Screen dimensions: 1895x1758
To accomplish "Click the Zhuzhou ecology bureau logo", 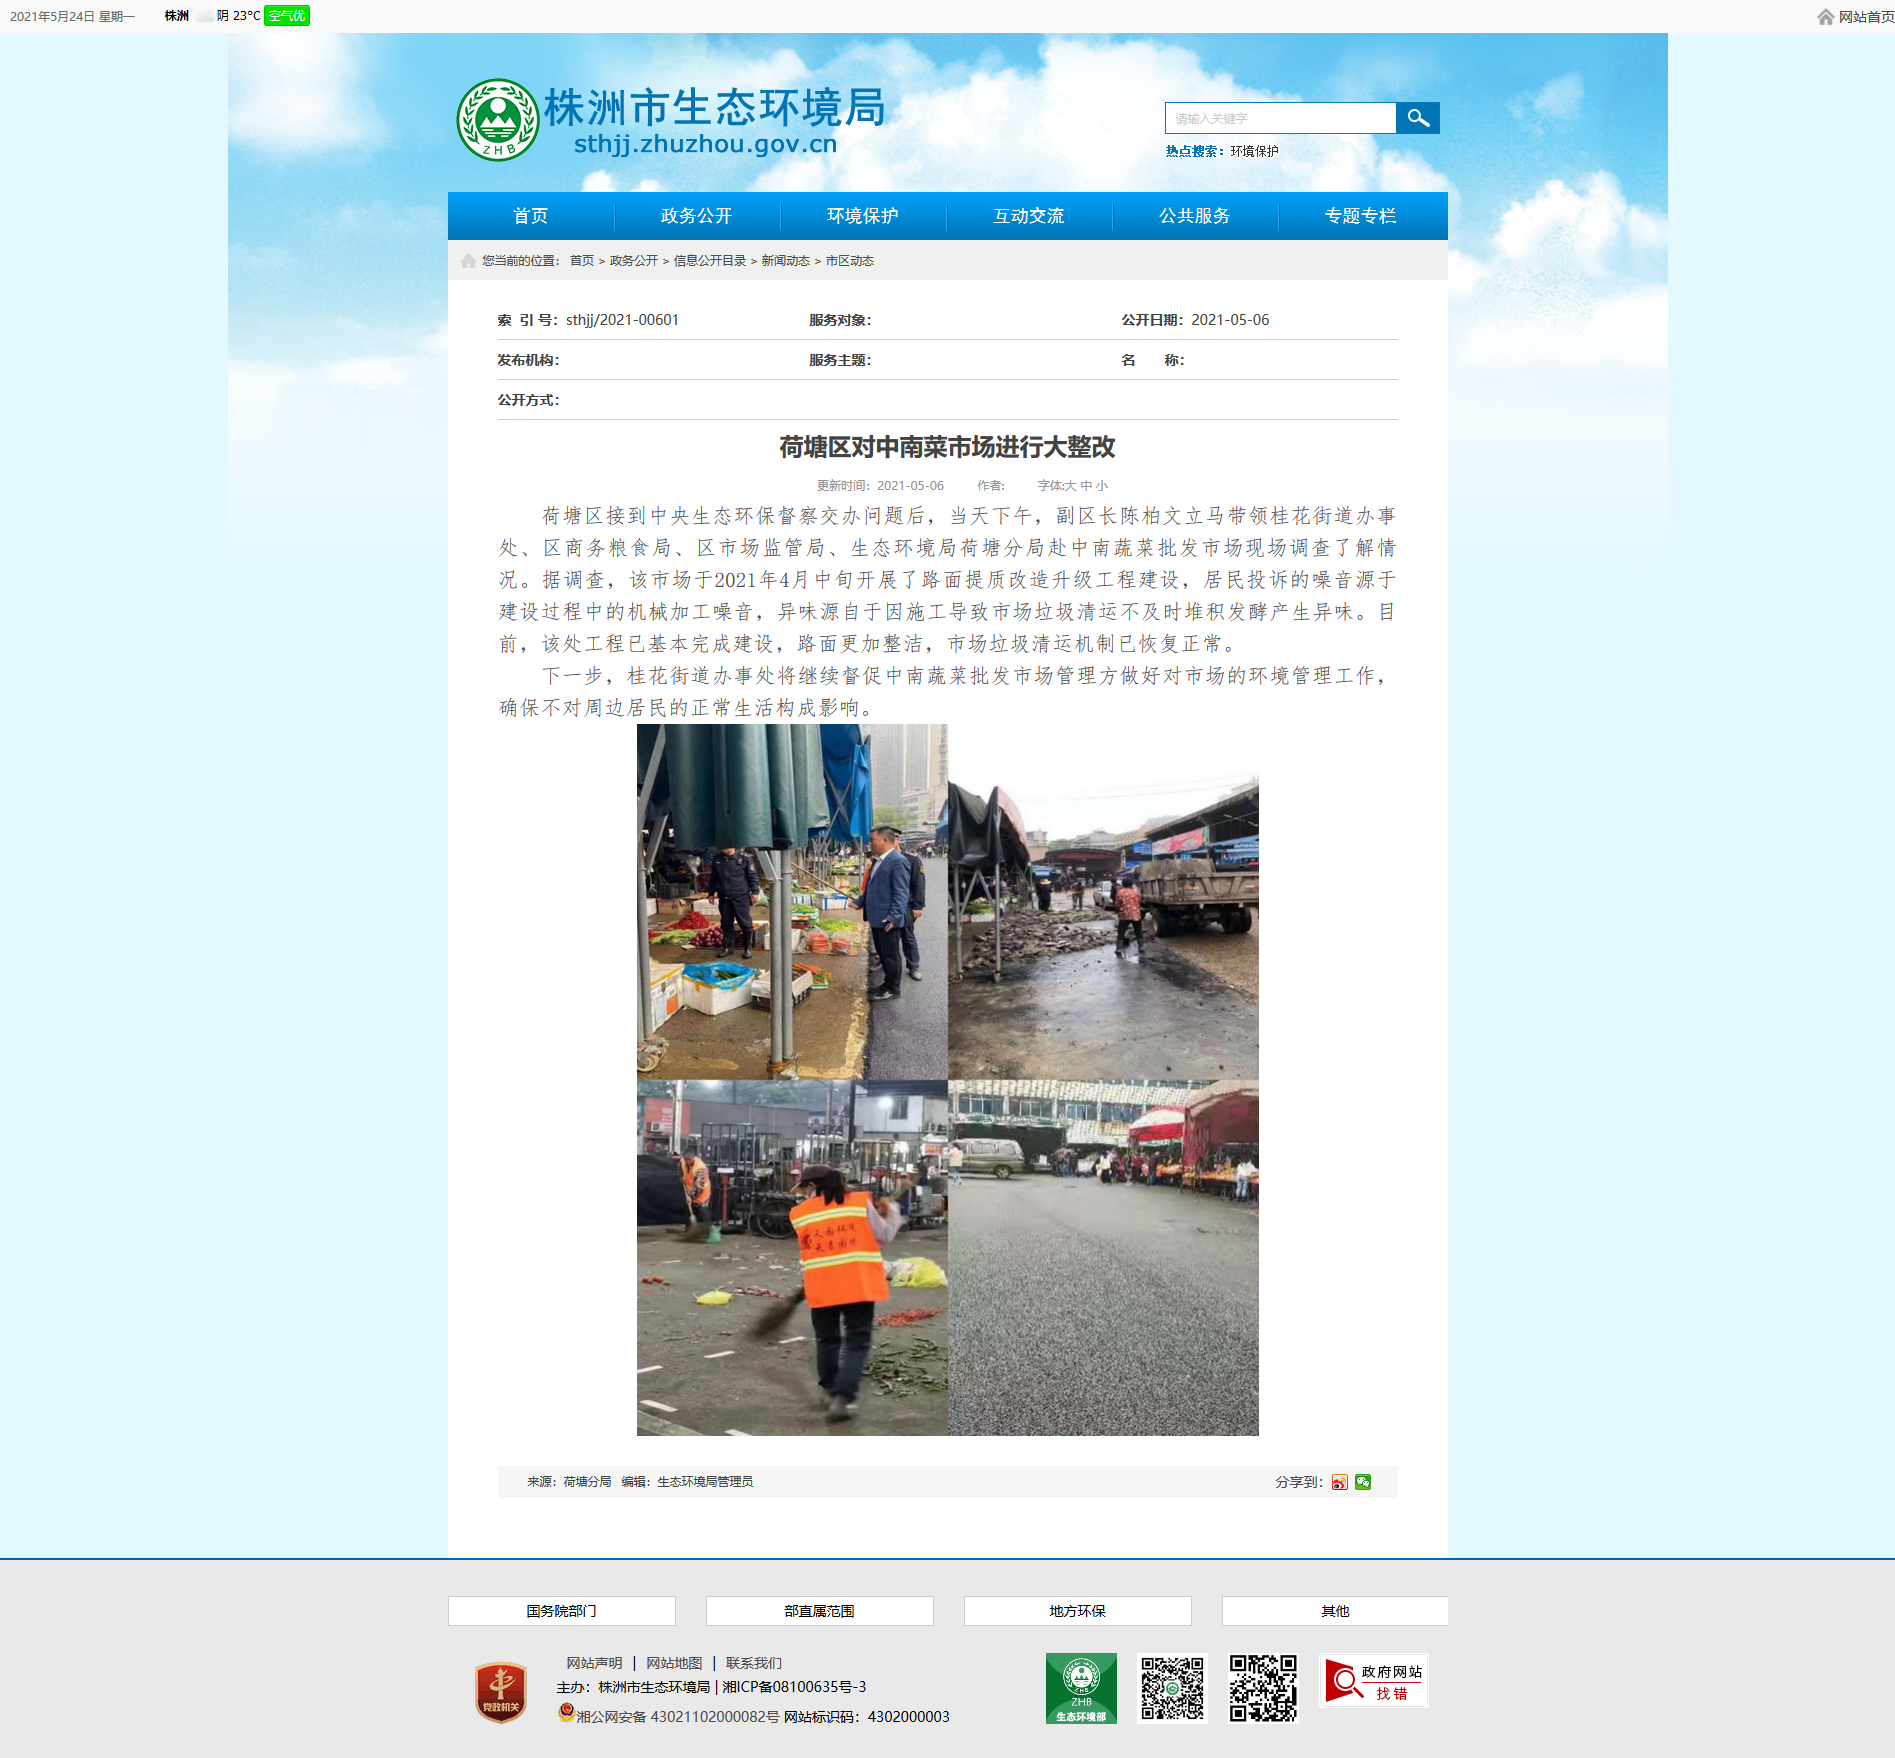I will (x=498, y=120).
